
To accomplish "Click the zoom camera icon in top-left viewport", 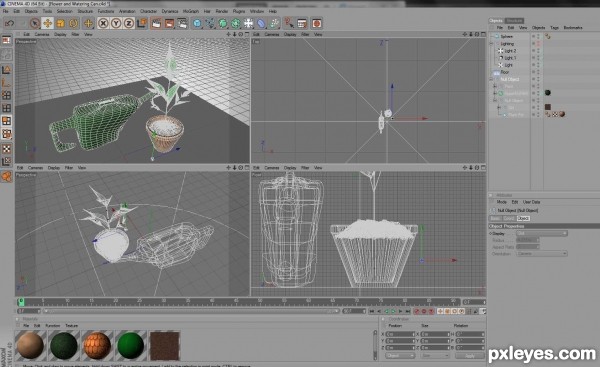I will click(x=235, y=34).
